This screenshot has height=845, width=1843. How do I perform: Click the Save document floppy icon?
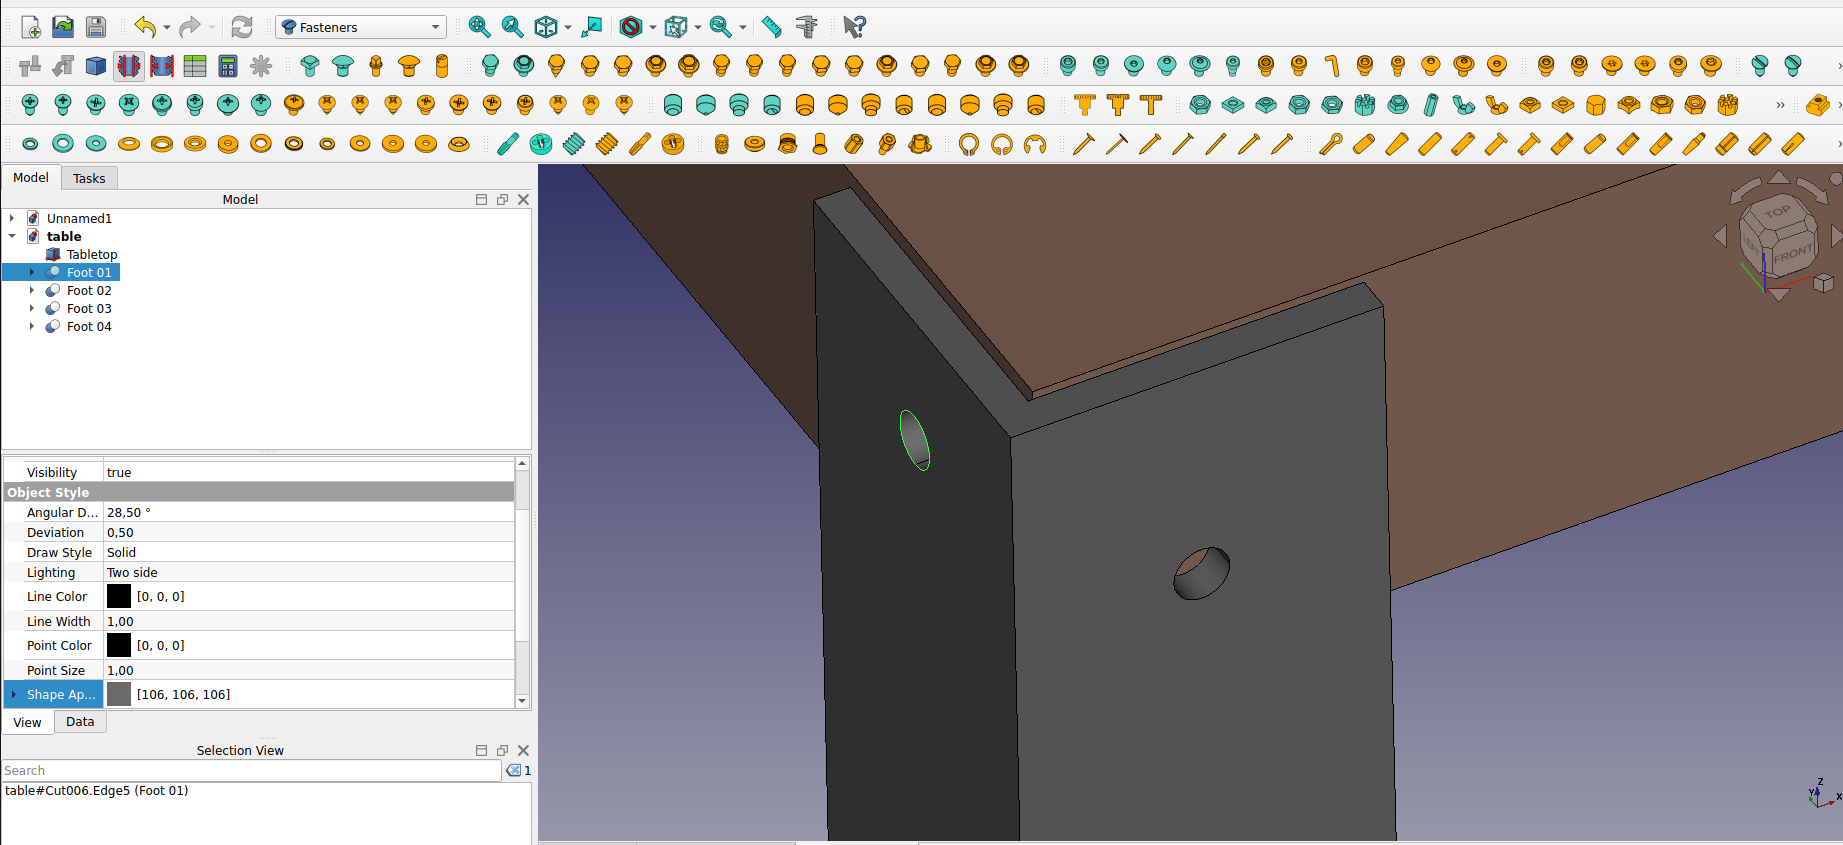(96, 27)
